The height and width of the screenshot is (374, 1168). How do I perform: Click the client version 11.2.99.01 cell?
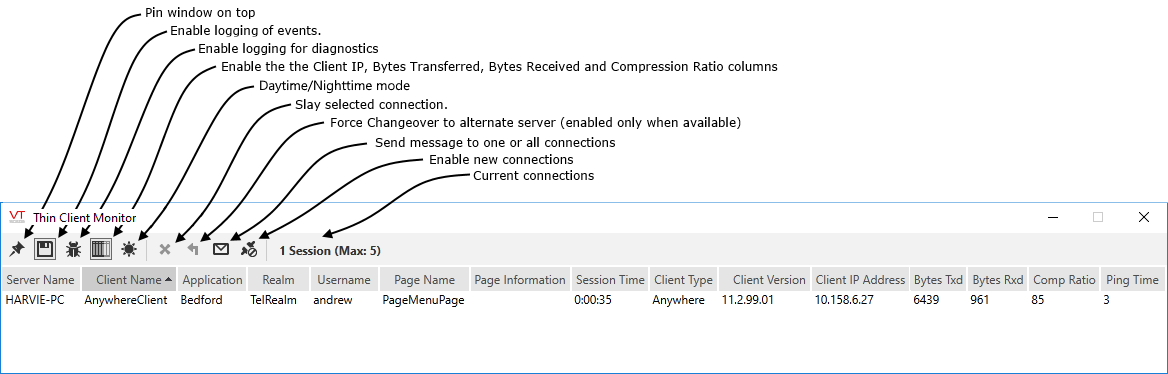pyautogui.click(x=749, y=300)
